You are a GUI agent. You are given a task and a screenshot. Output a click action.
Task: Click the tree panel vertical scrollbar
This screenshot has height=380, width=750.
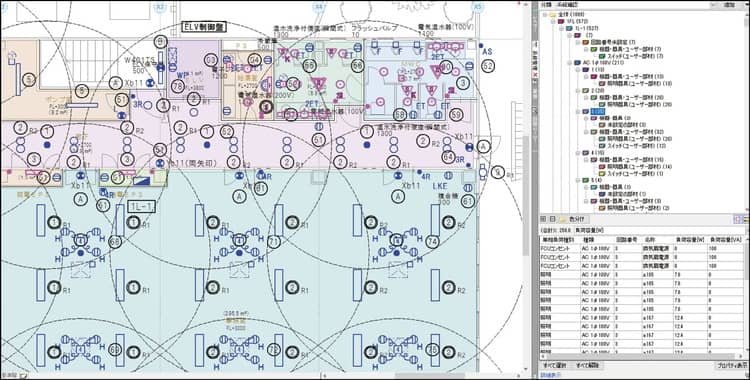tap(745, 111)
